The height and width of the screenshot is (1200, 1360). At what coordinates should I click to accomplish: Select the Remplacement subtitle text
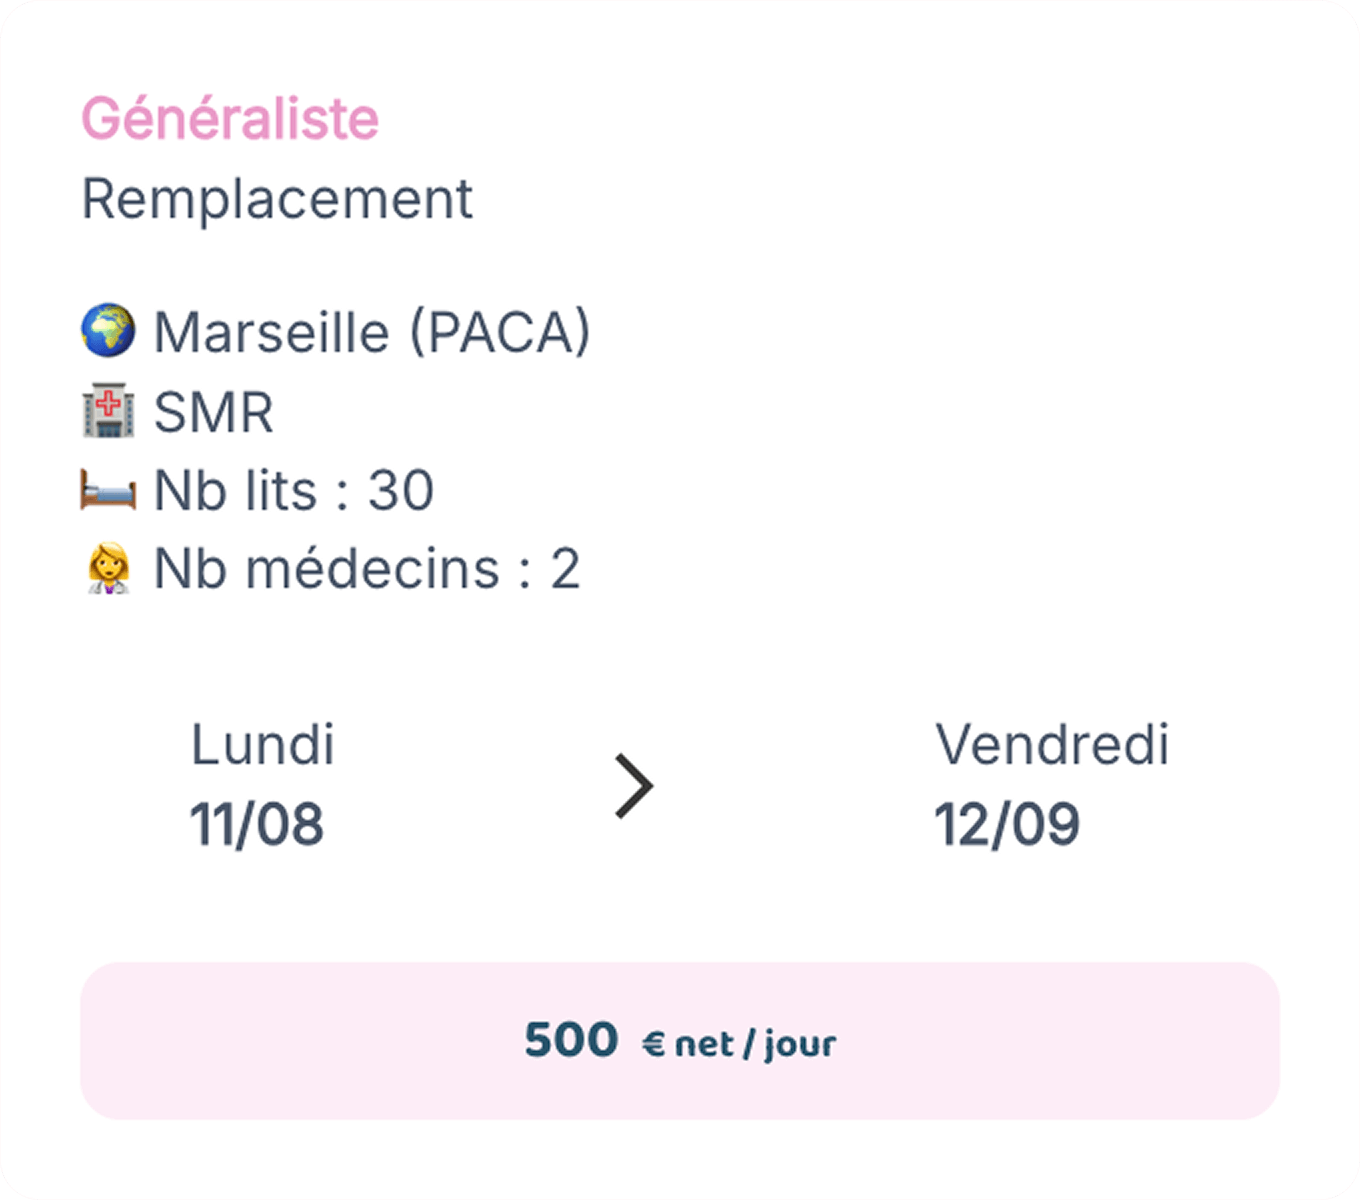[x=277, y=199]
